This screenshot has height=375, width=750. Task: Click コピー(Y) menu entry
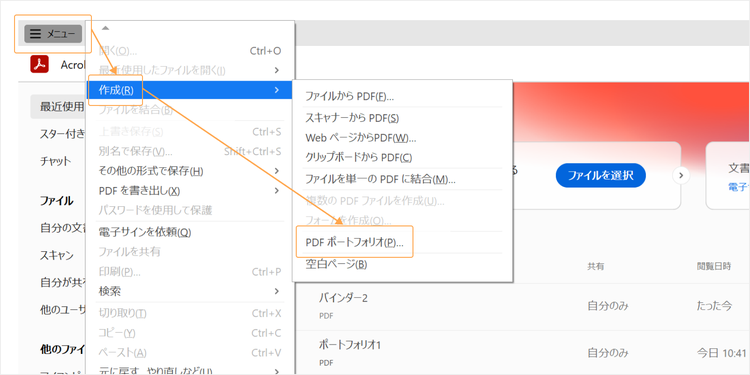pos(189,333)
